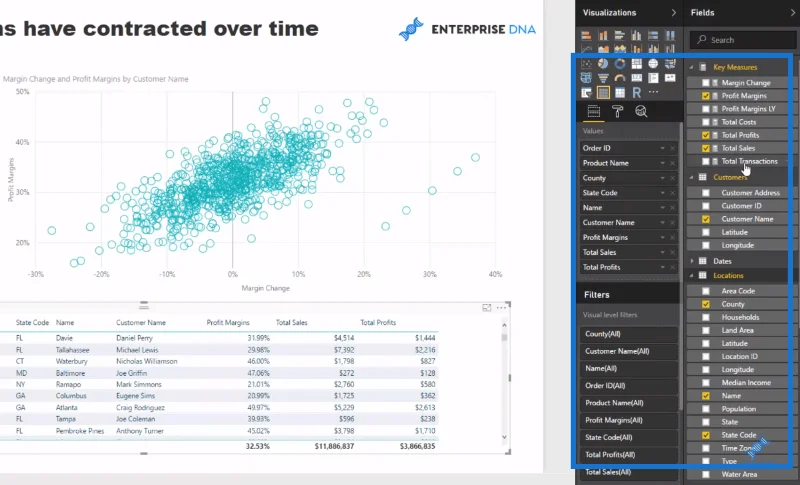Open the Format paint roller tab
Viewport: 800px width, 485px height.
(617, 111)
